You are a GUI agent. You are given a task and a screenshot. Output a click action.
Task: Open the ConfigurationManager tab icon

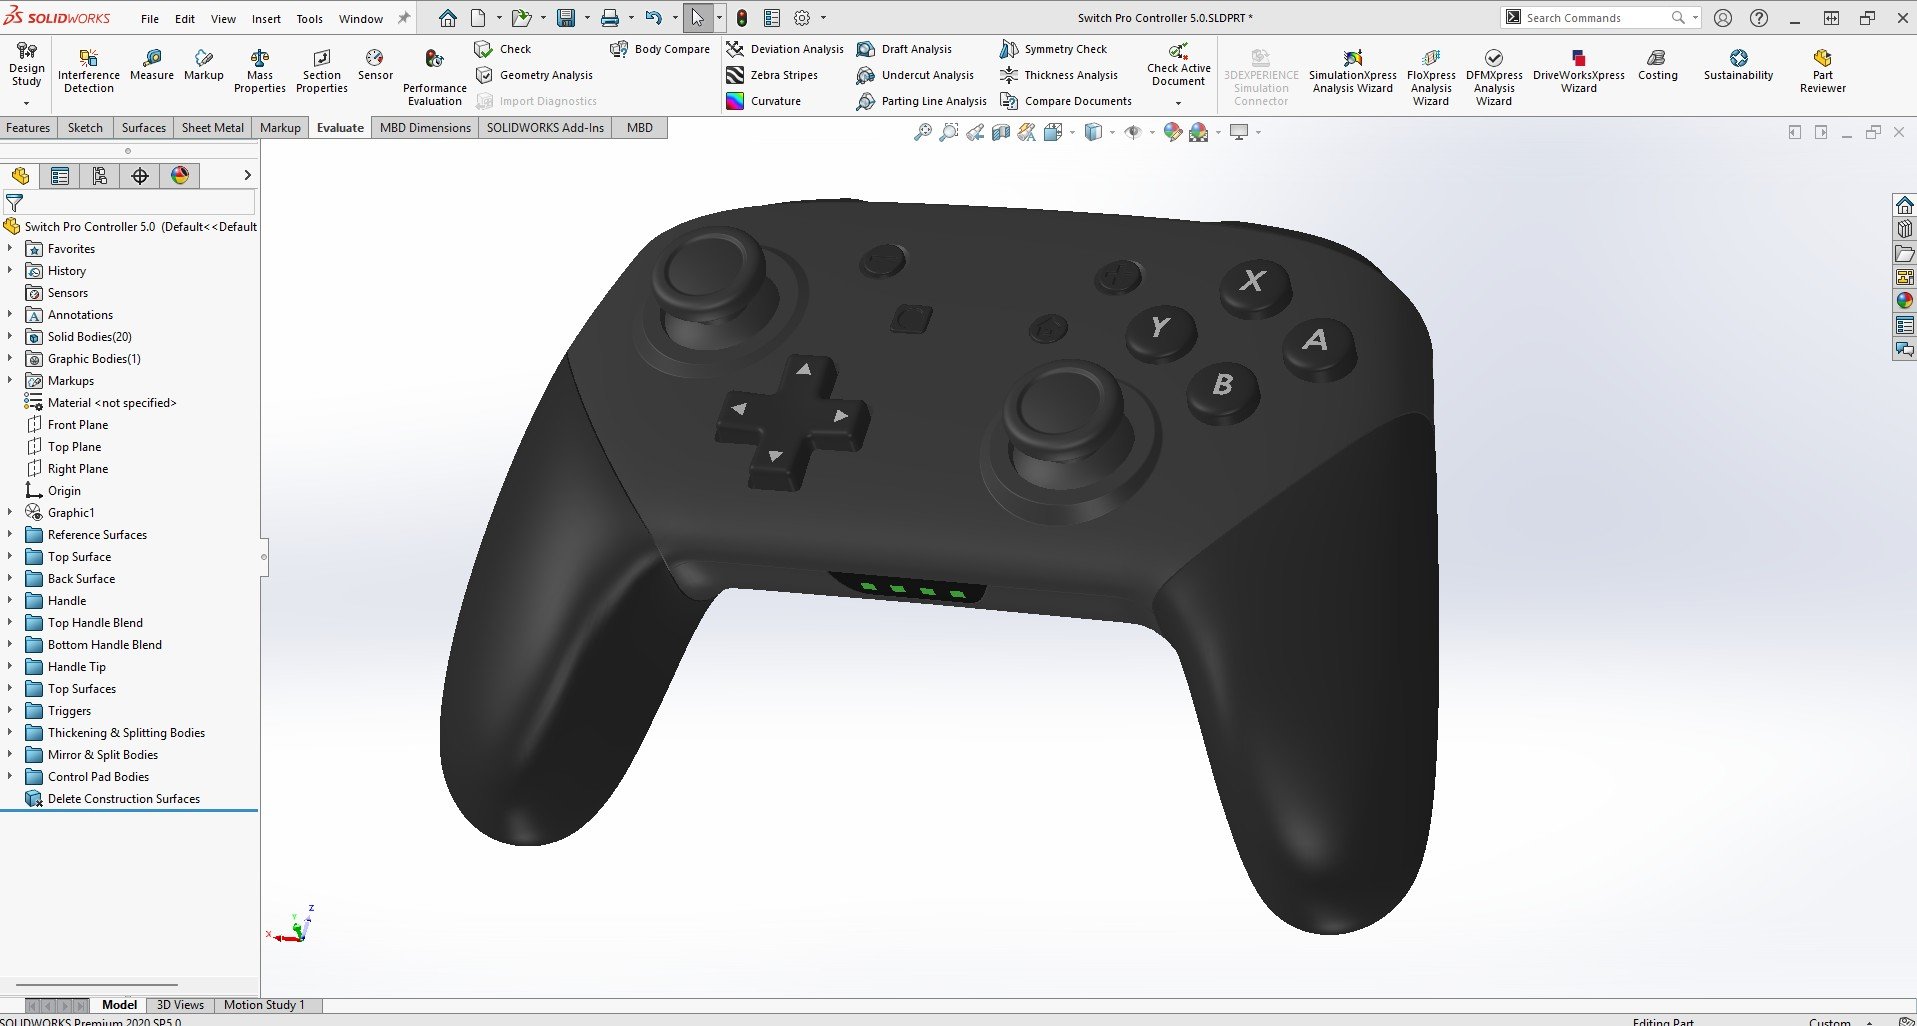[x=100, y=176]
